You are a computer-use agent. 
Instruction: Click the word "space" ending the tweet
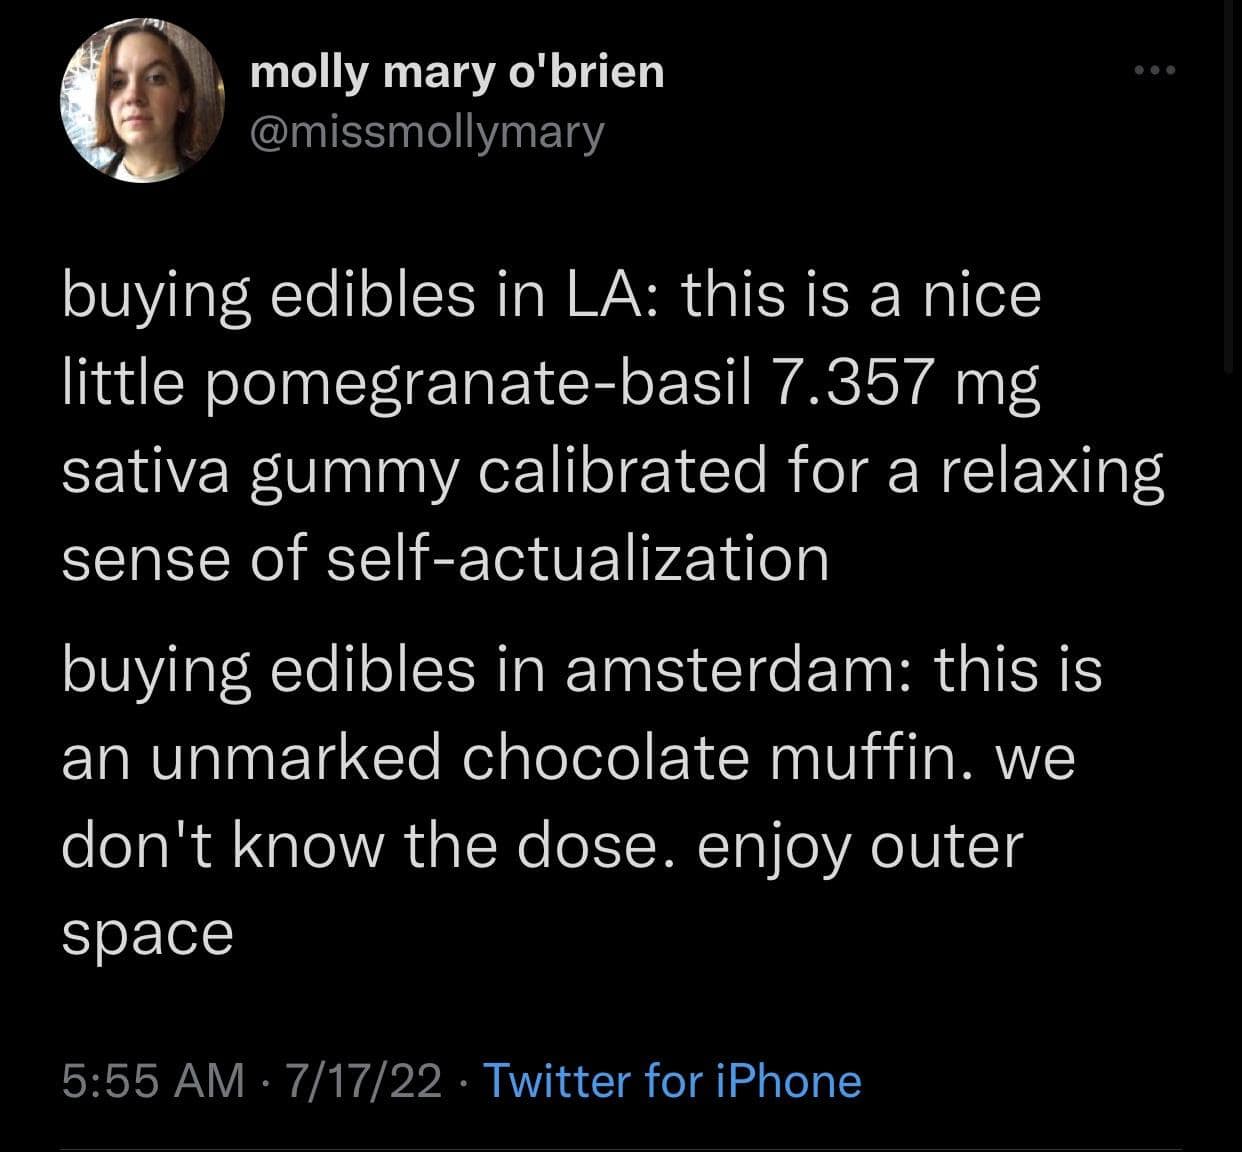click(x=147, y=933)
